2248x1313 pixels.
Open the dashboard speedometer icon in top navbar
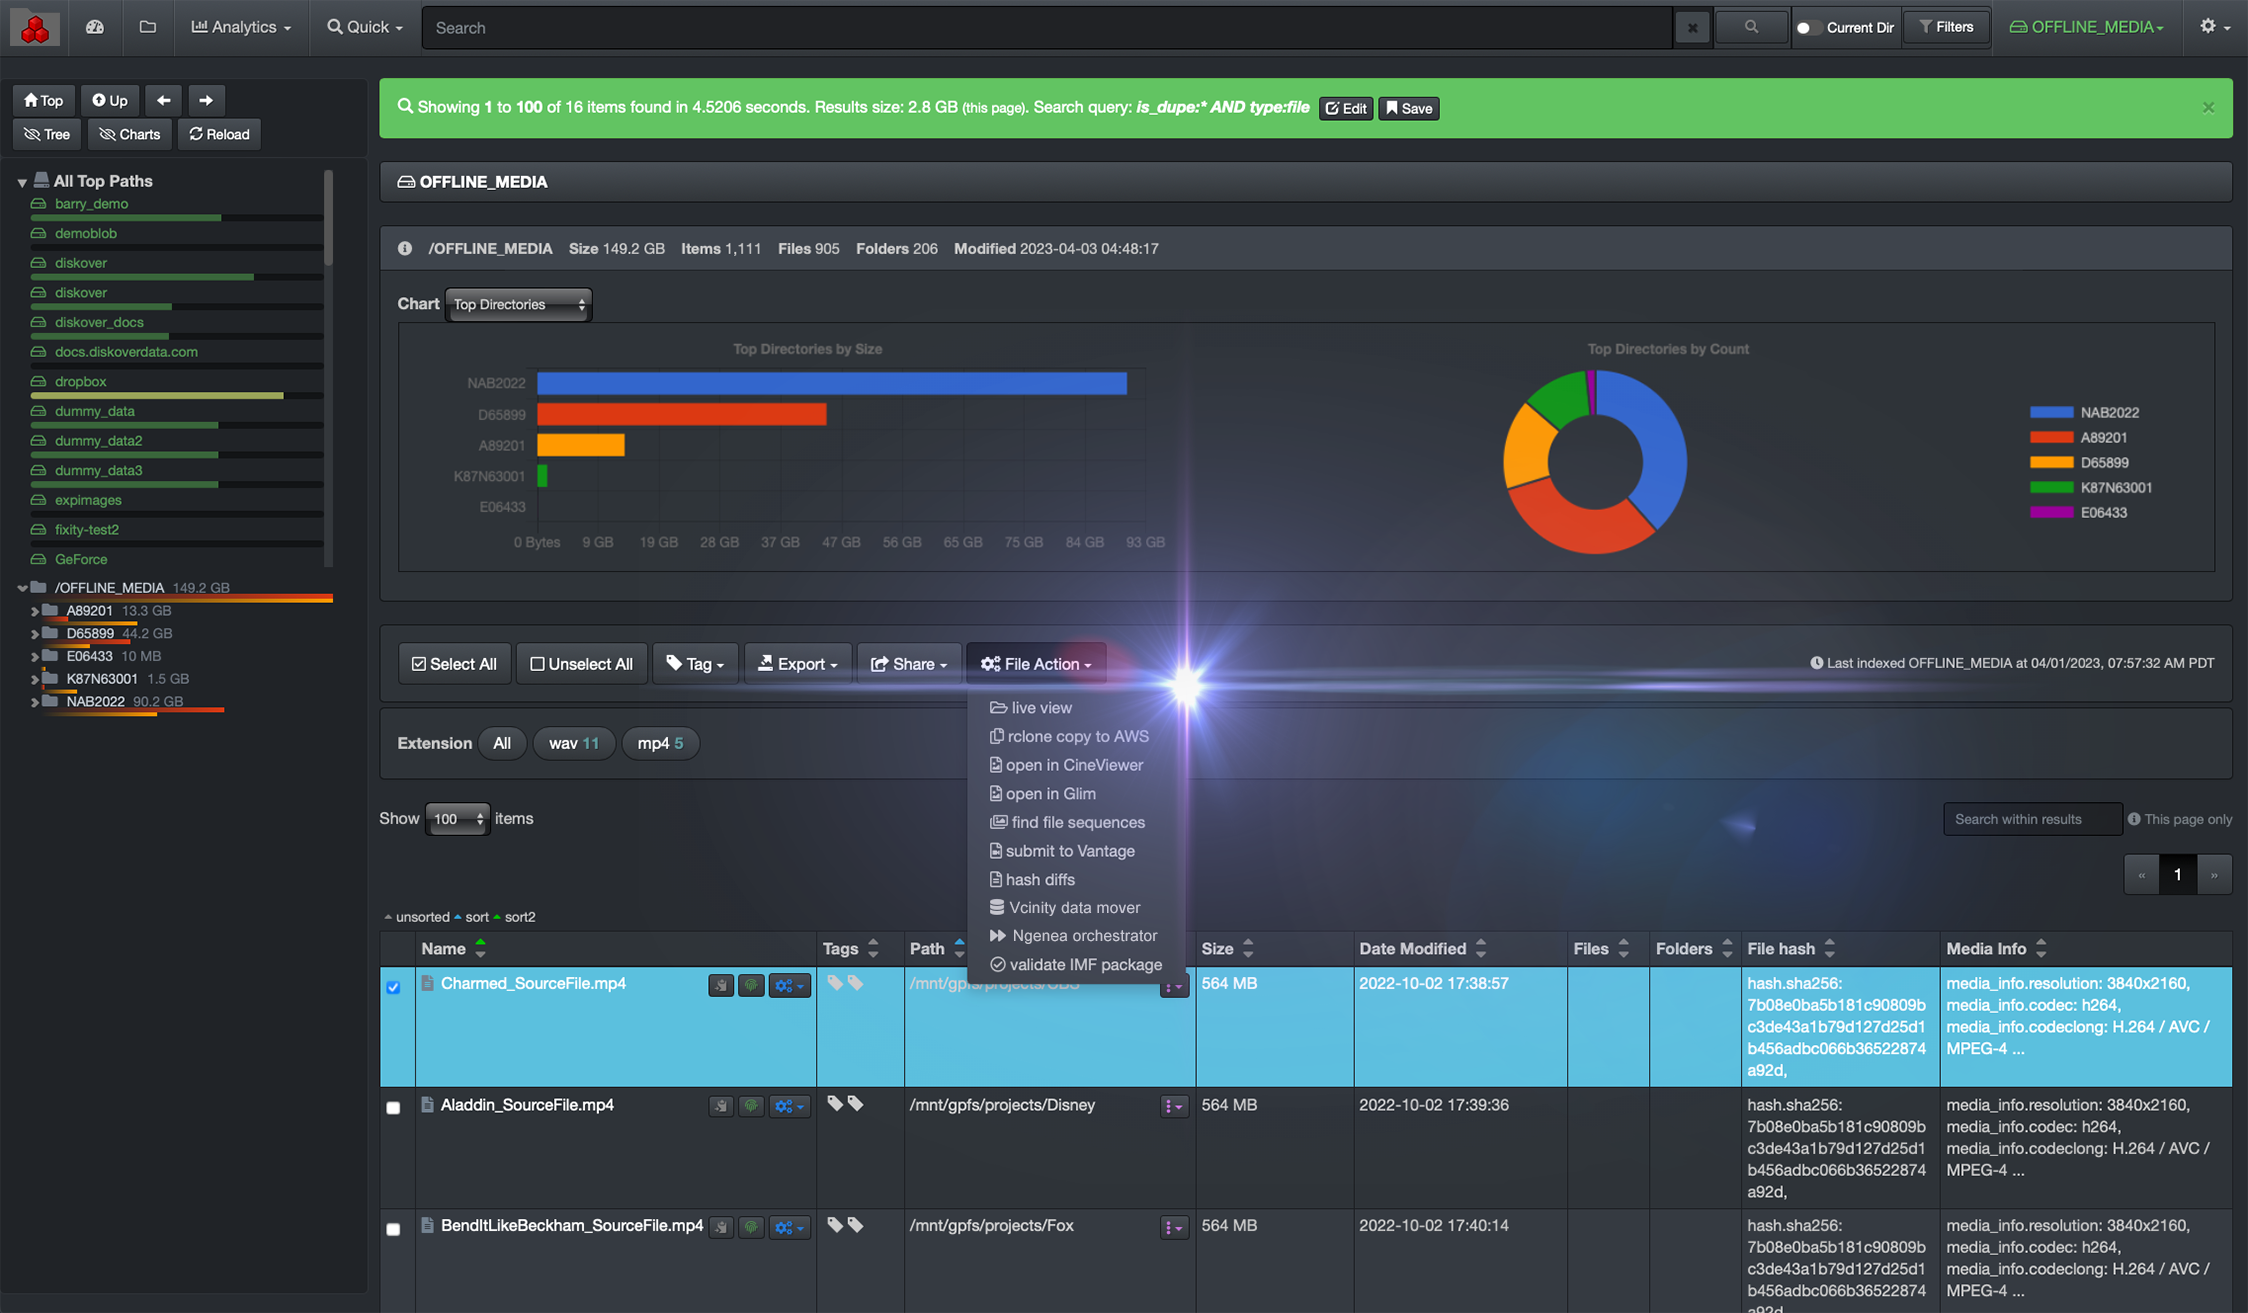[93, 27]
